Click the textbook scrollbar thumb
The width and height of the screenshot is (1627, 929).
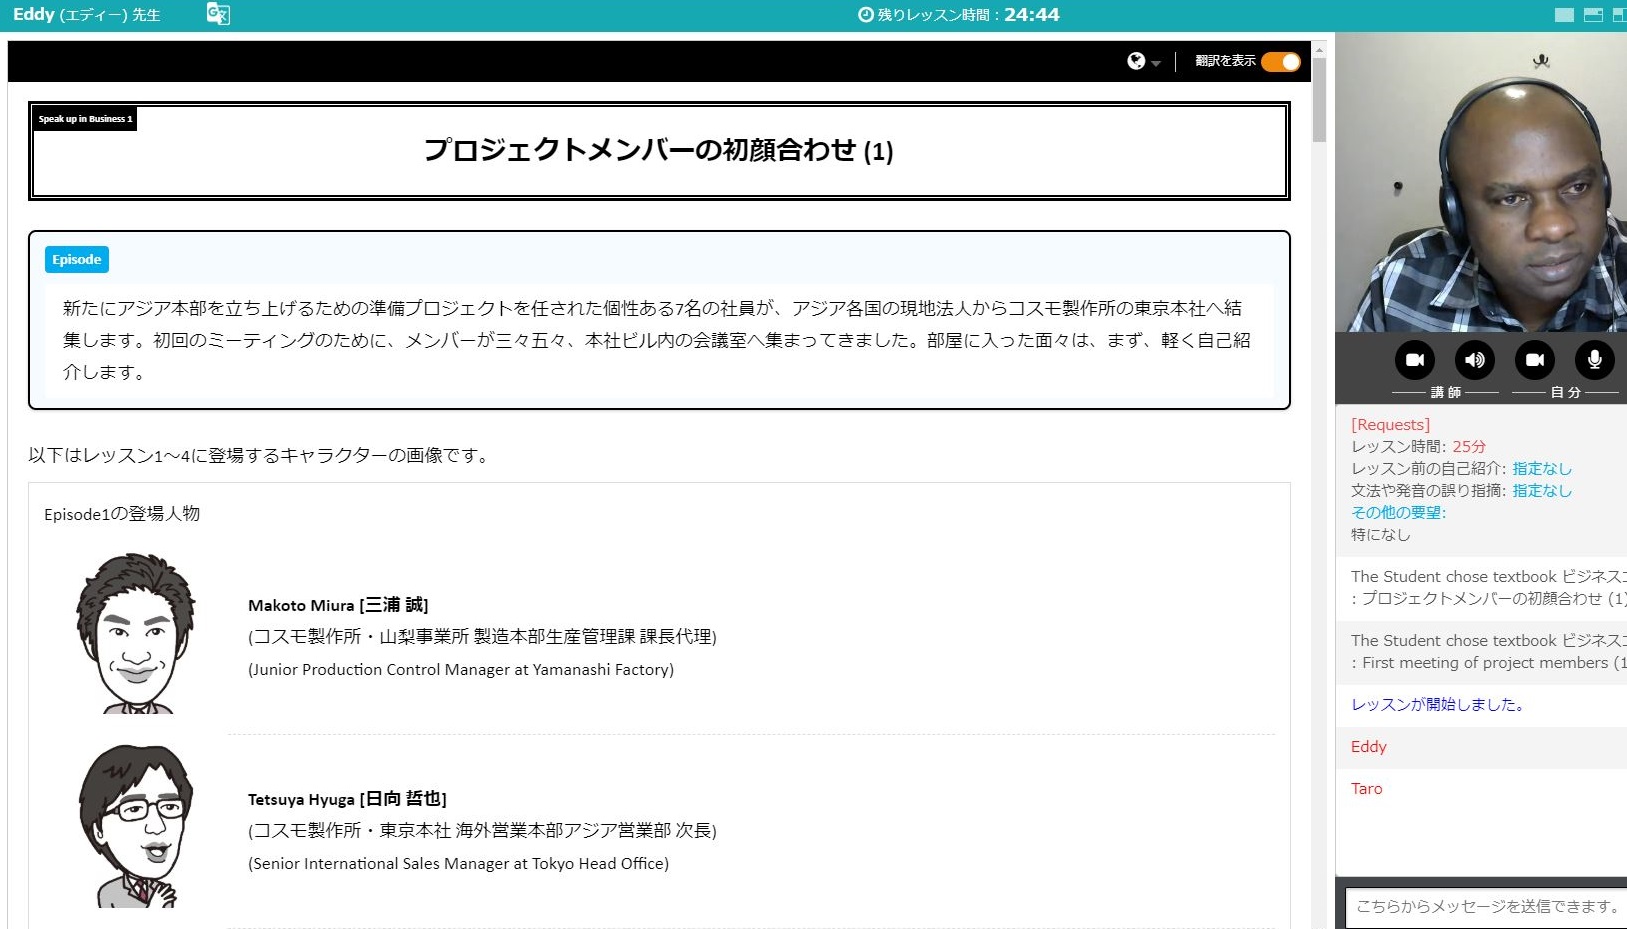(1319, 100)
